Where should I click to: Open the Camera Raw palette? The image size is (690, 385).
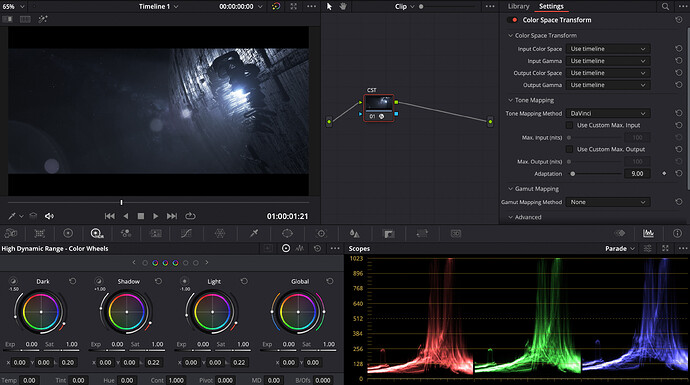pos(11,233)
